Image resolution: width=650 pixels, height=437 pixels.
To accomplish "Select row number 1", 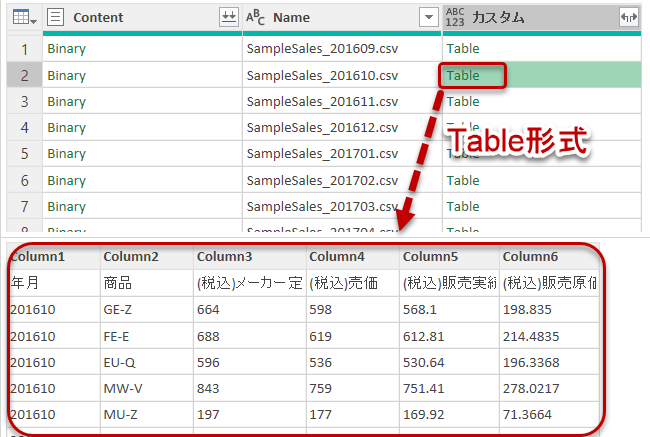I will (x=24, y=49).
